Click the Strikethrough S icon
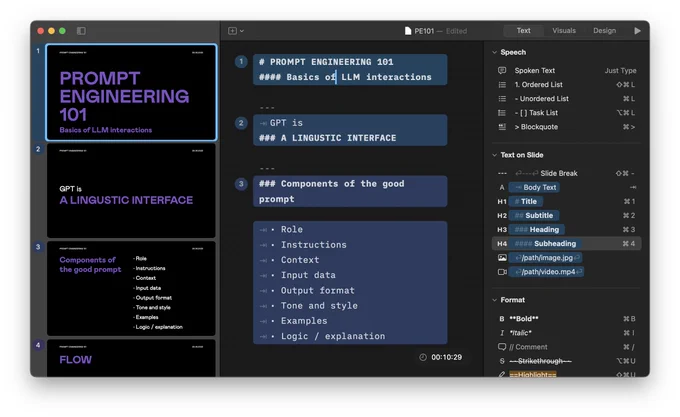Image resolution: width=680 pixels, height=417 pixels. [502, 361]
